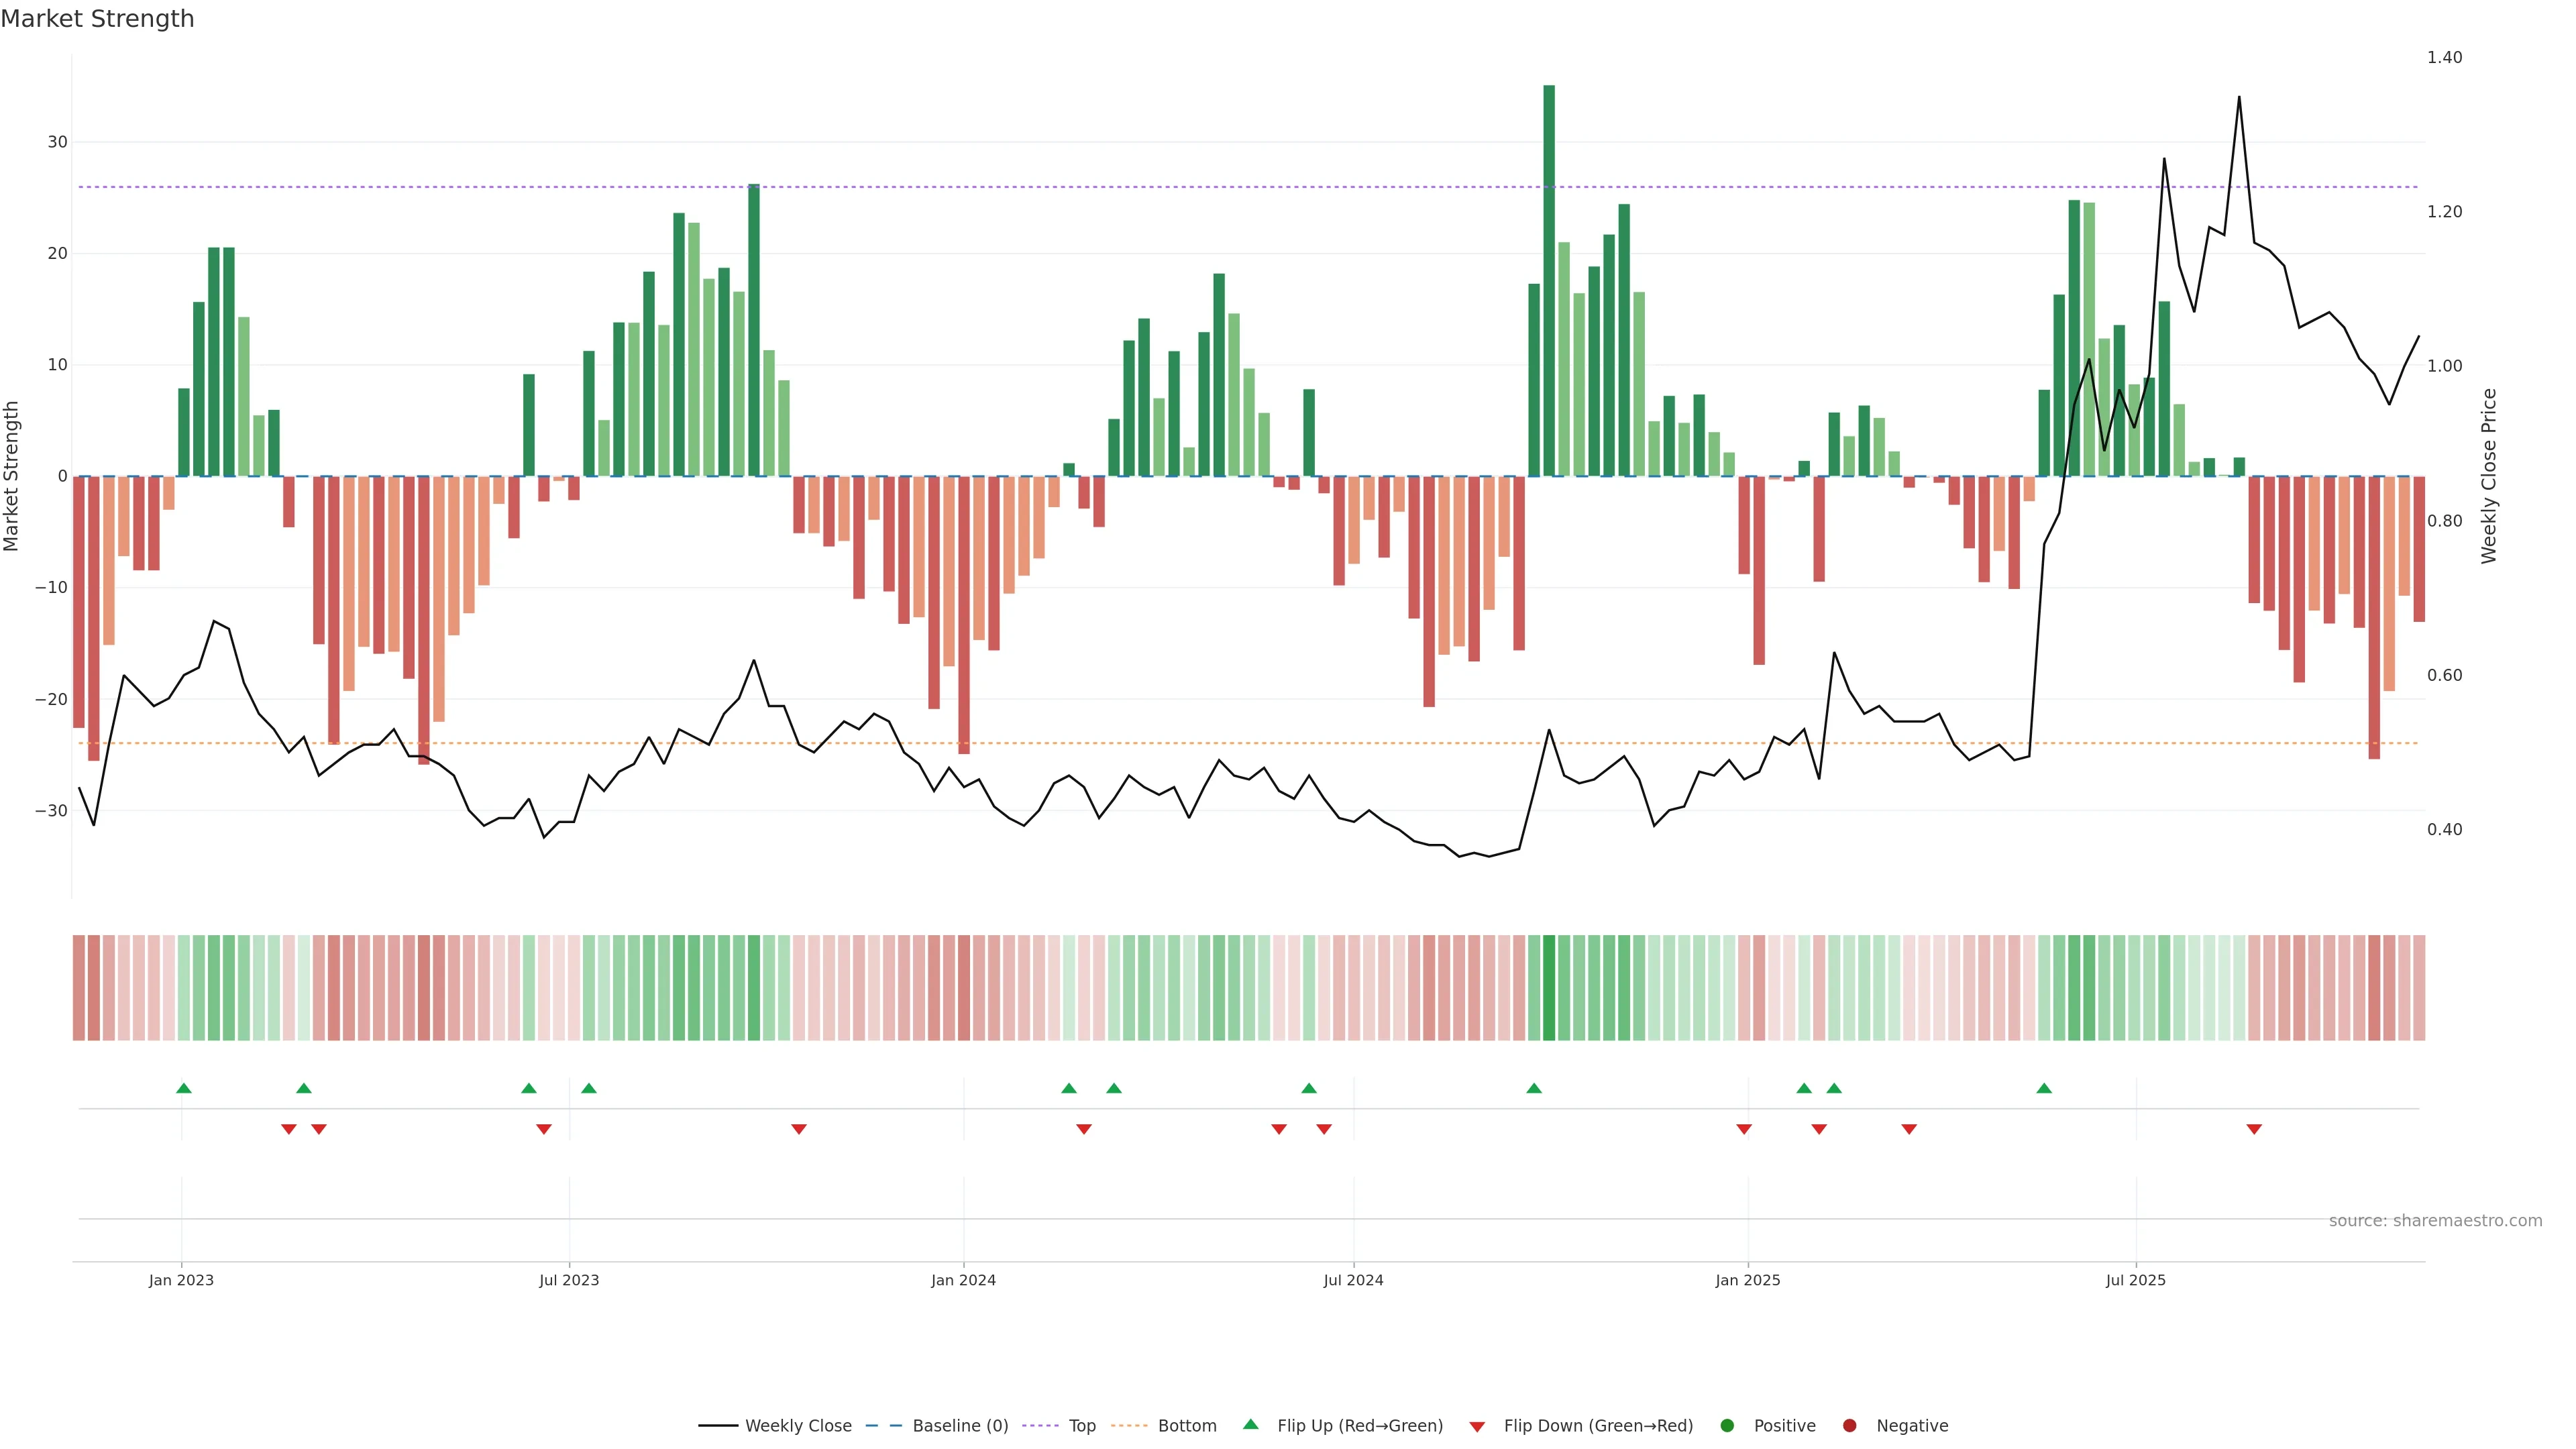Screen dimensions: 2576x1449
Task: Click the Jul 2024 x-axis label
Action: (1353, 1280)
